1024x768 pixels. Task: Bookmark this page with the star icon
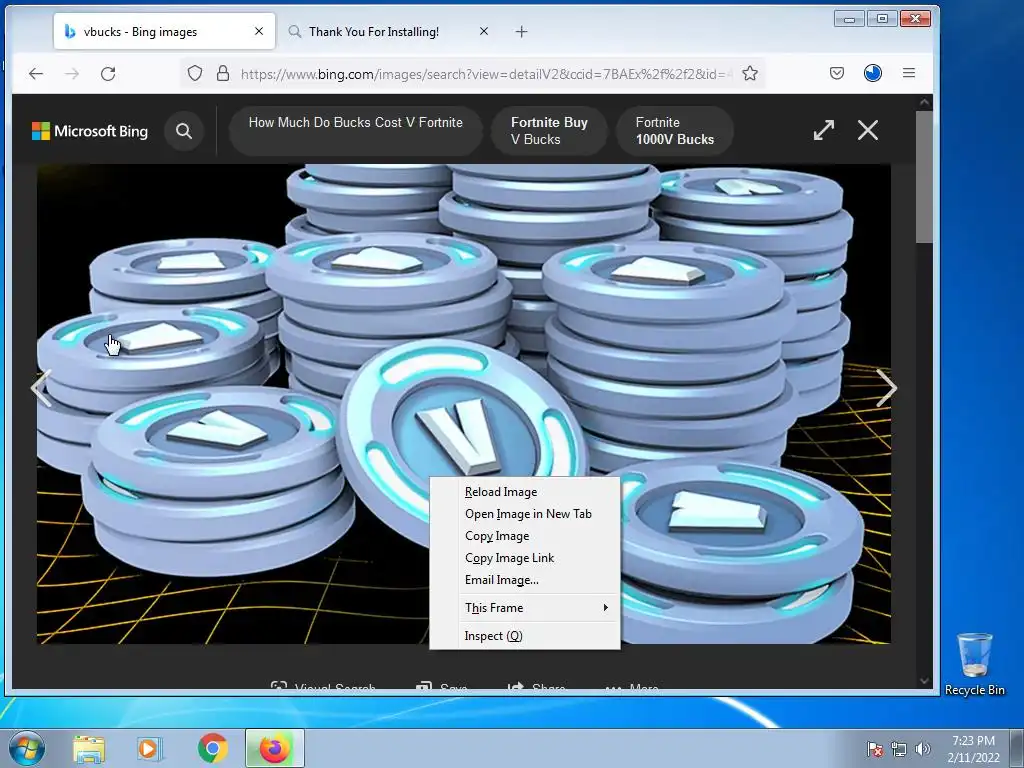[750, 73]
